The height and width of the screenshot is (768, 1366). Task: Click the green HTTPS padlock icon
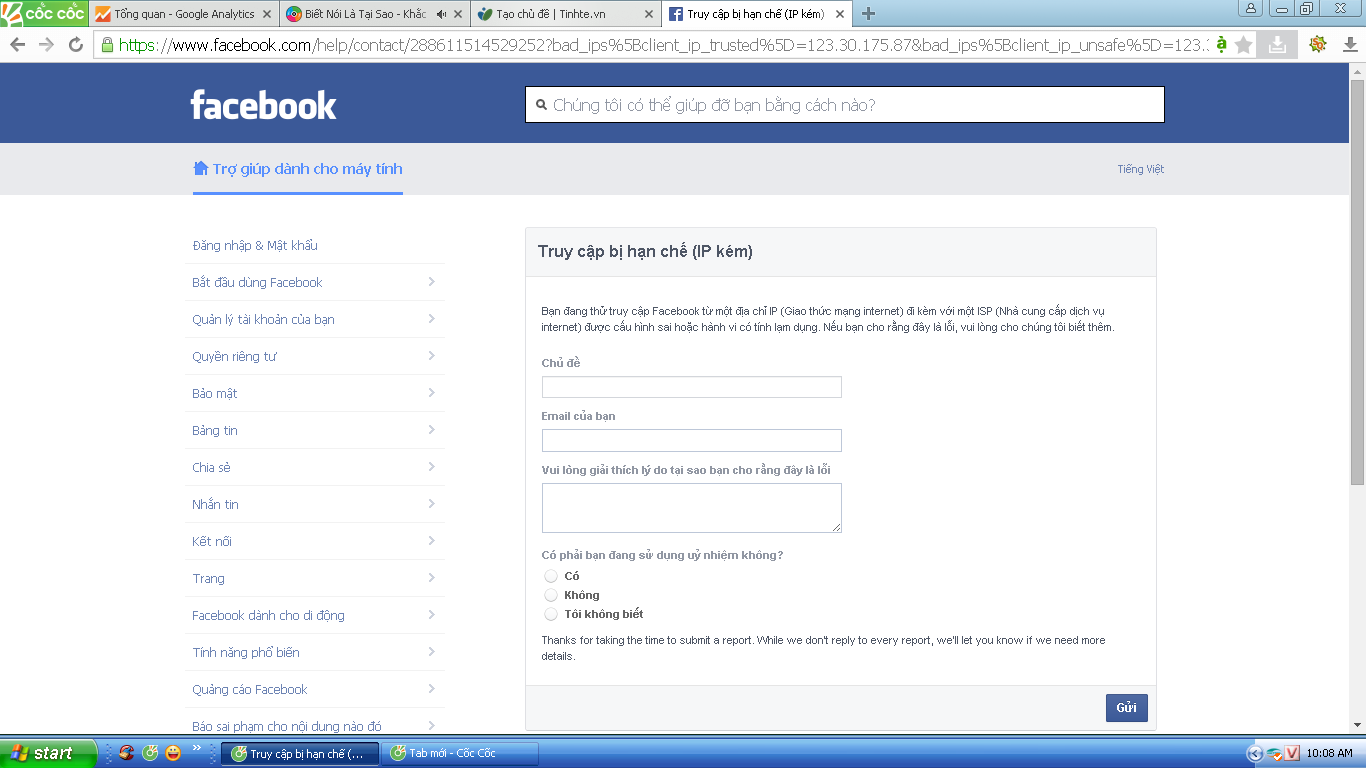tap(107, 45)
